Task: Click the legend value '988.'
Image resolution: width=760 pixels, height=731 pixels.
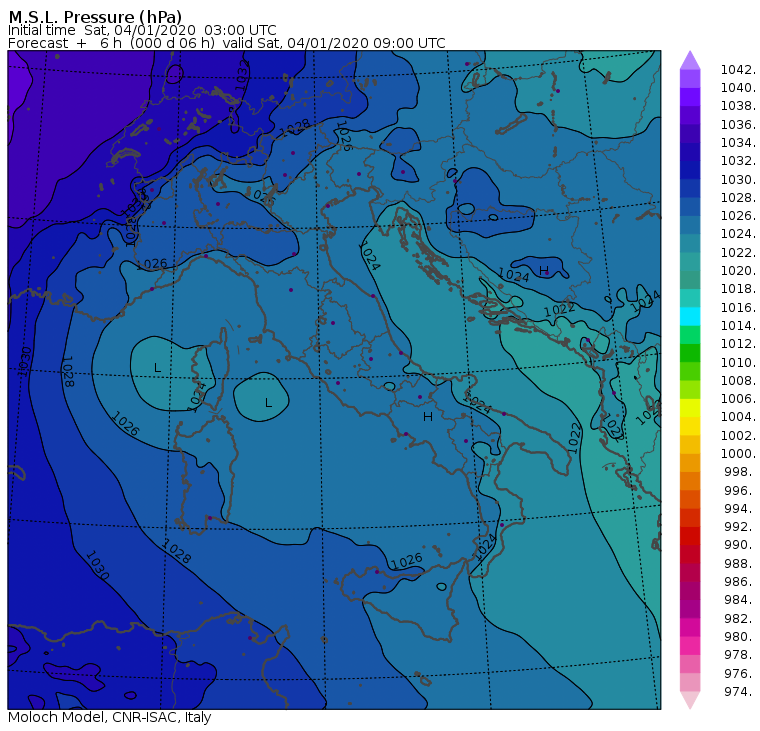Action: coord(740,564)
